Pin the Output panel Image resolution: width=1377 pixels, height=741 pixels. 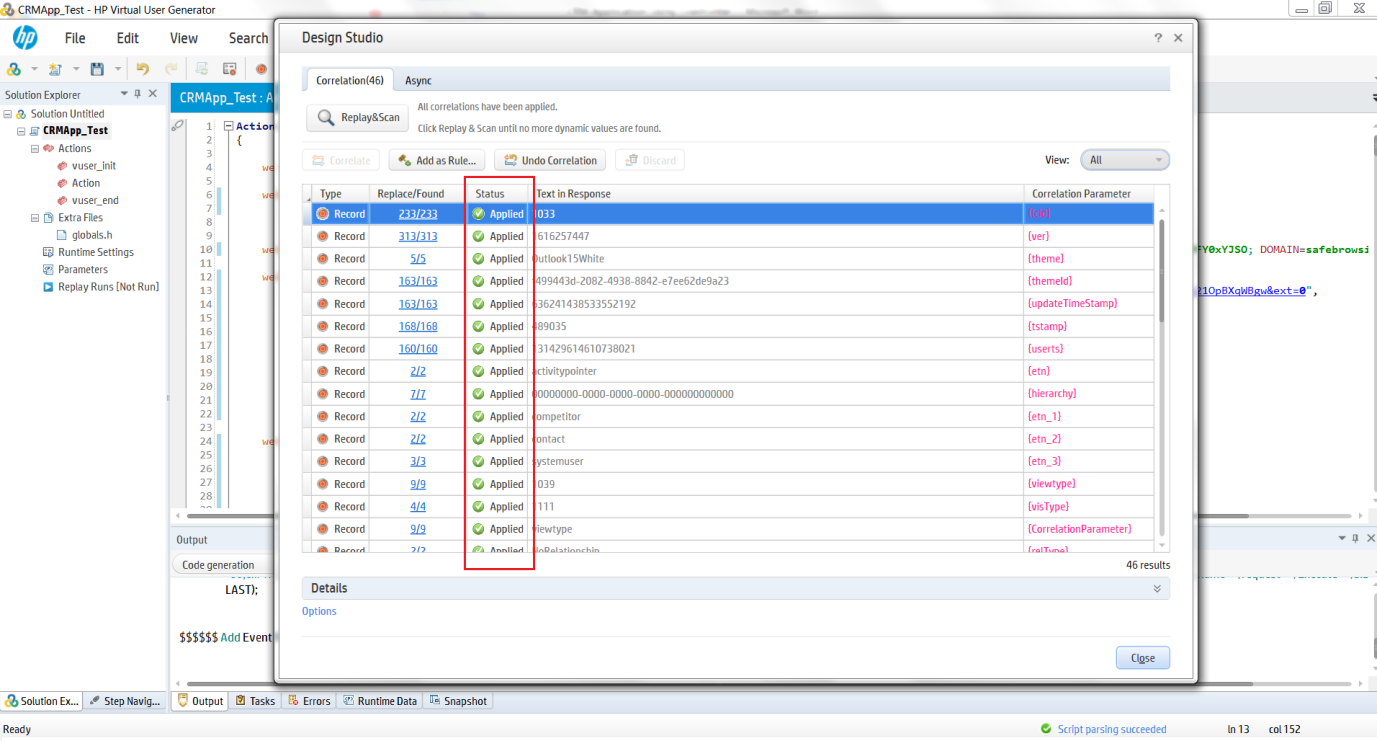tap(1356, 538)
